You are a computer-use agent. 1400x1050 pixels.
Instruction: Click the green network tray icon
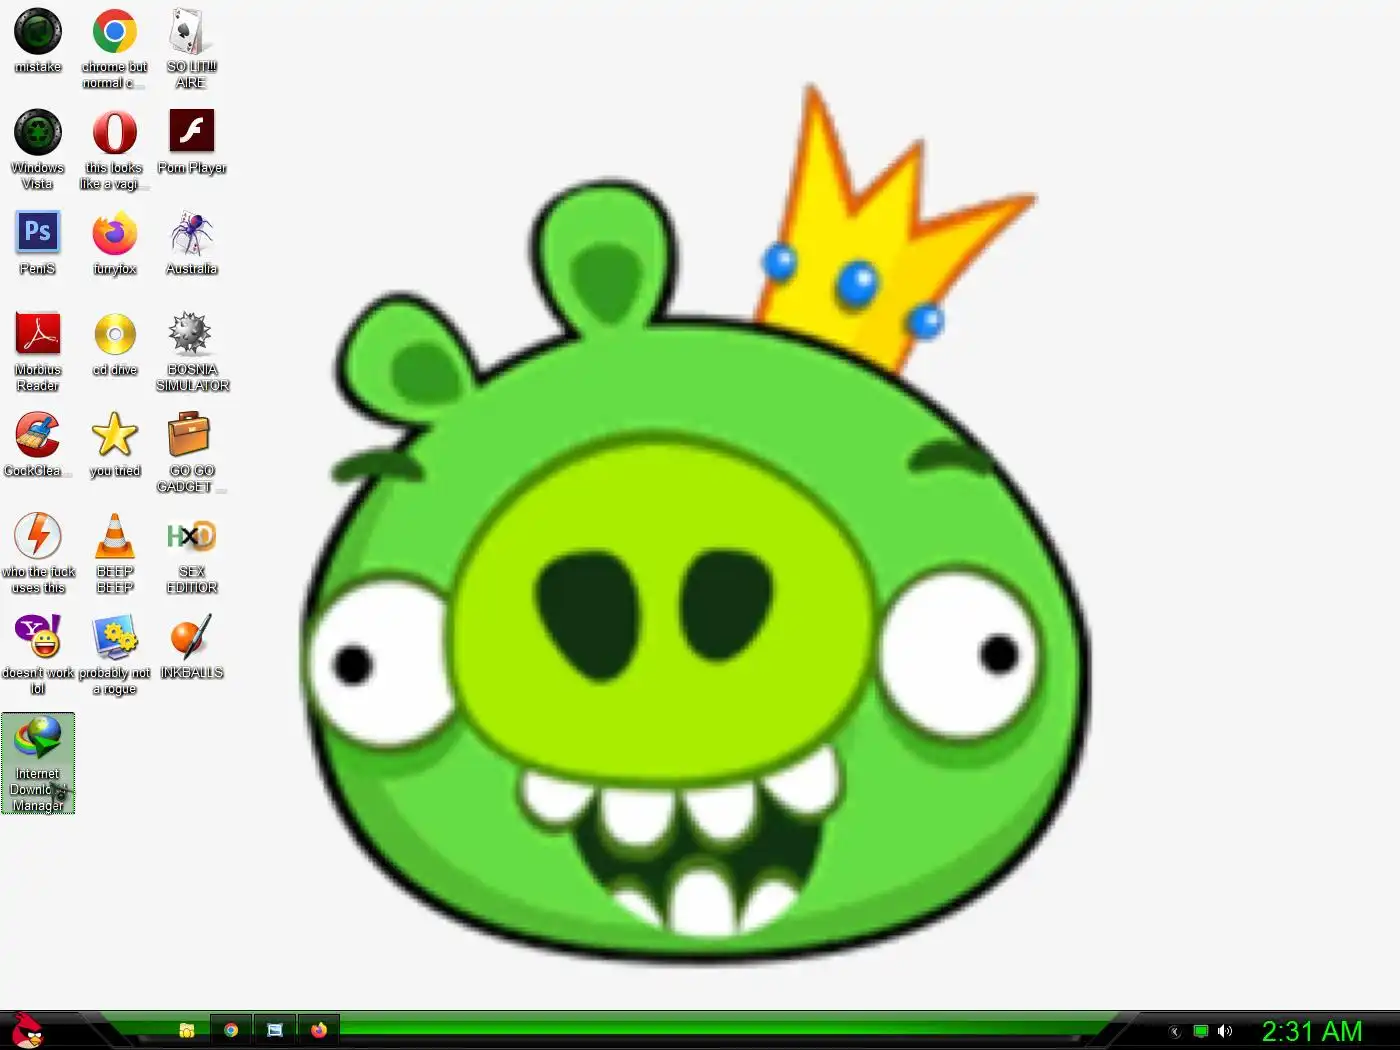coord(1201,1031)
